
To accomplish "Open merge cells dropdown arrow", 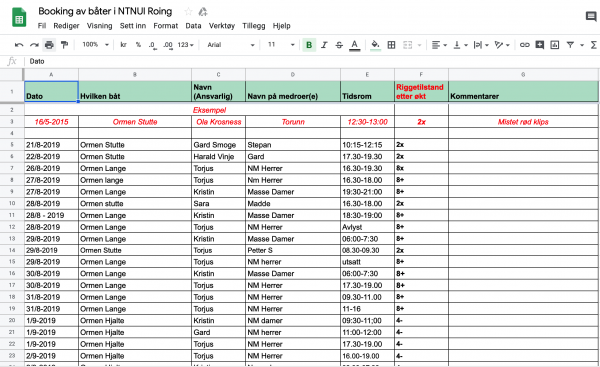I will pyautogui.click(x=419, y=45).
